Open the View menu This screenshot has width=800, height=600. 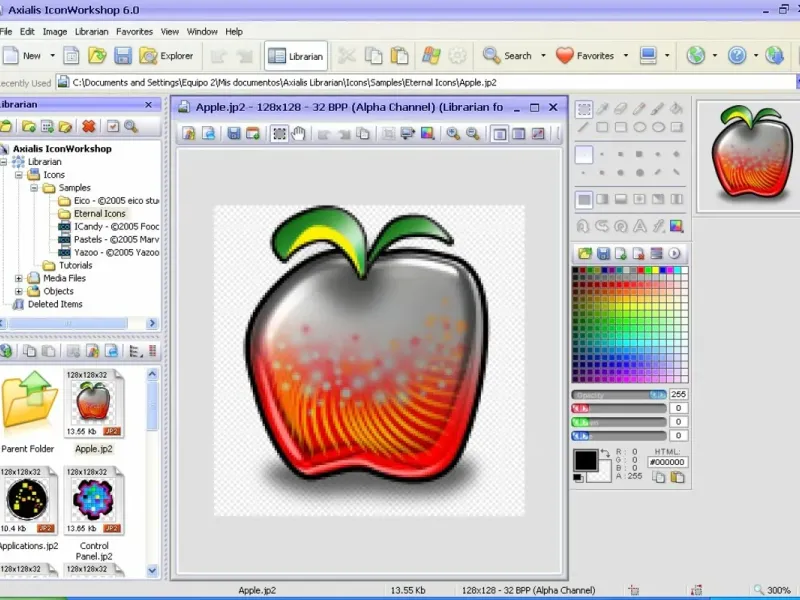pos(170,32)
